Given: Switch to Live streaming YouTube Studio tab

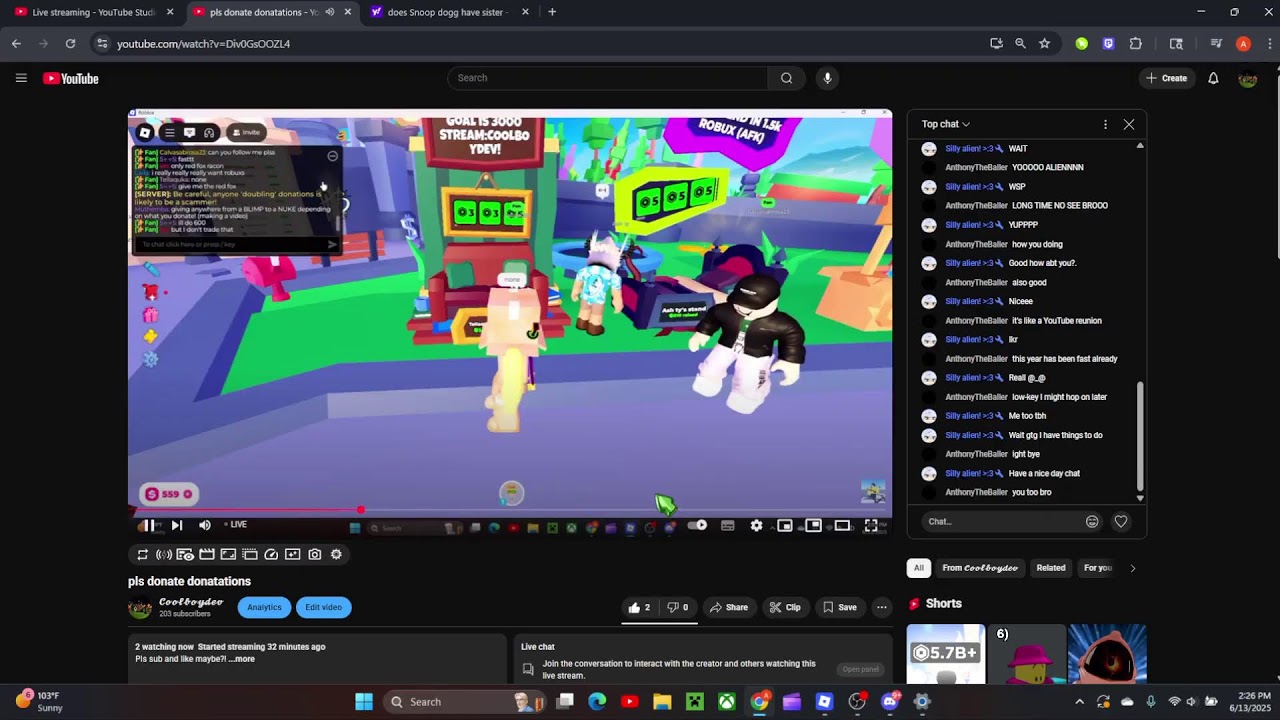Looking at the screenshot, I should pos(95,12).
